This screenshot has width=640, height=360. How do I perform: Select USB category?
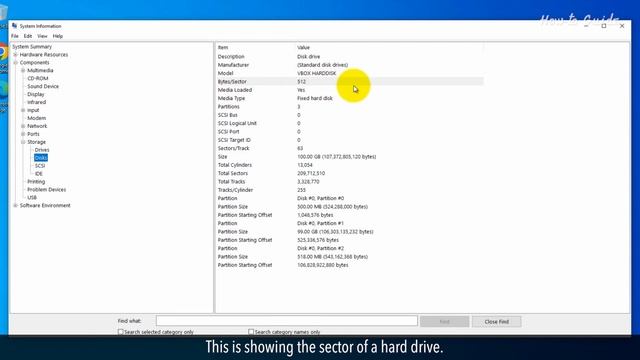click(32, 198)
